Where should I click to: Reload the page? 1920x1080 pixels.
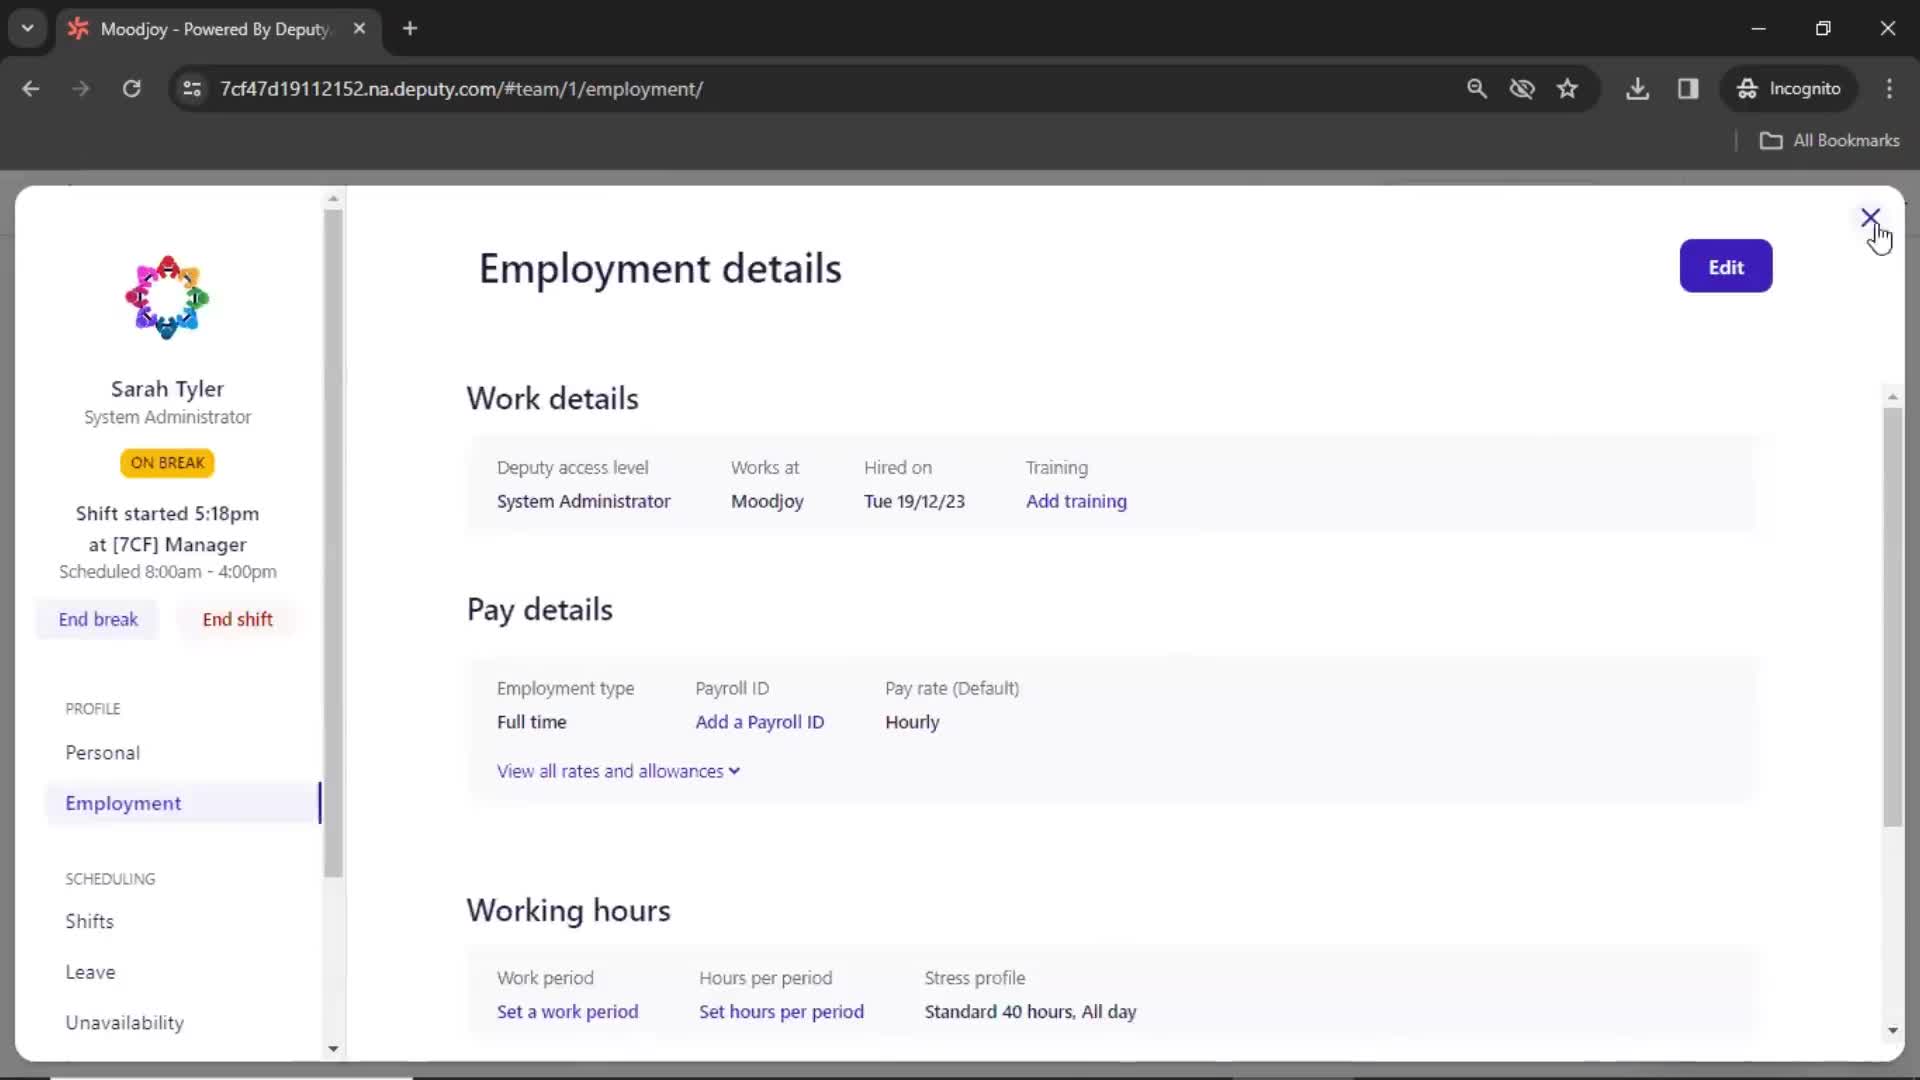tap(131, 89)
